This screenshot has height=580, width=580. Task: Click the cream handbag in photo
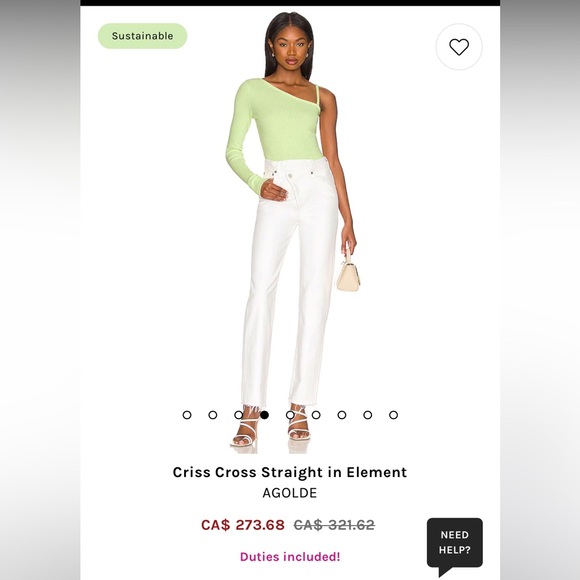tap(348, 273)
